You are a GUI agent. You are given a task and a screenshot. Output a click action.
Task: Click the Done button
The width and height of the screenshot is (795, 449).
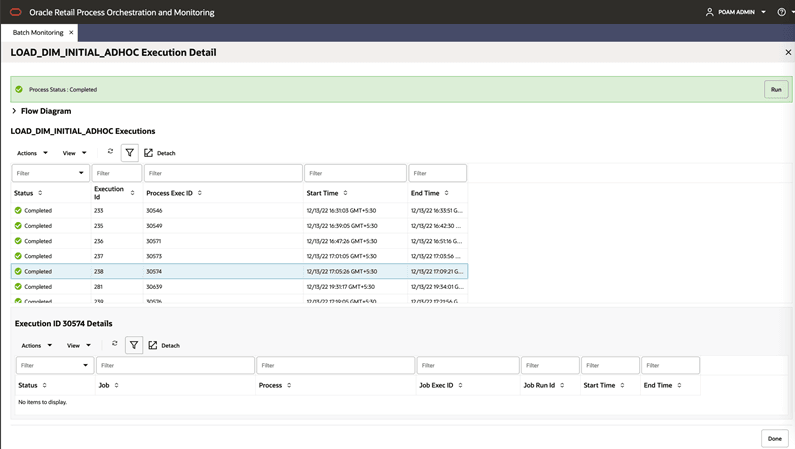[x=774, y=439]
